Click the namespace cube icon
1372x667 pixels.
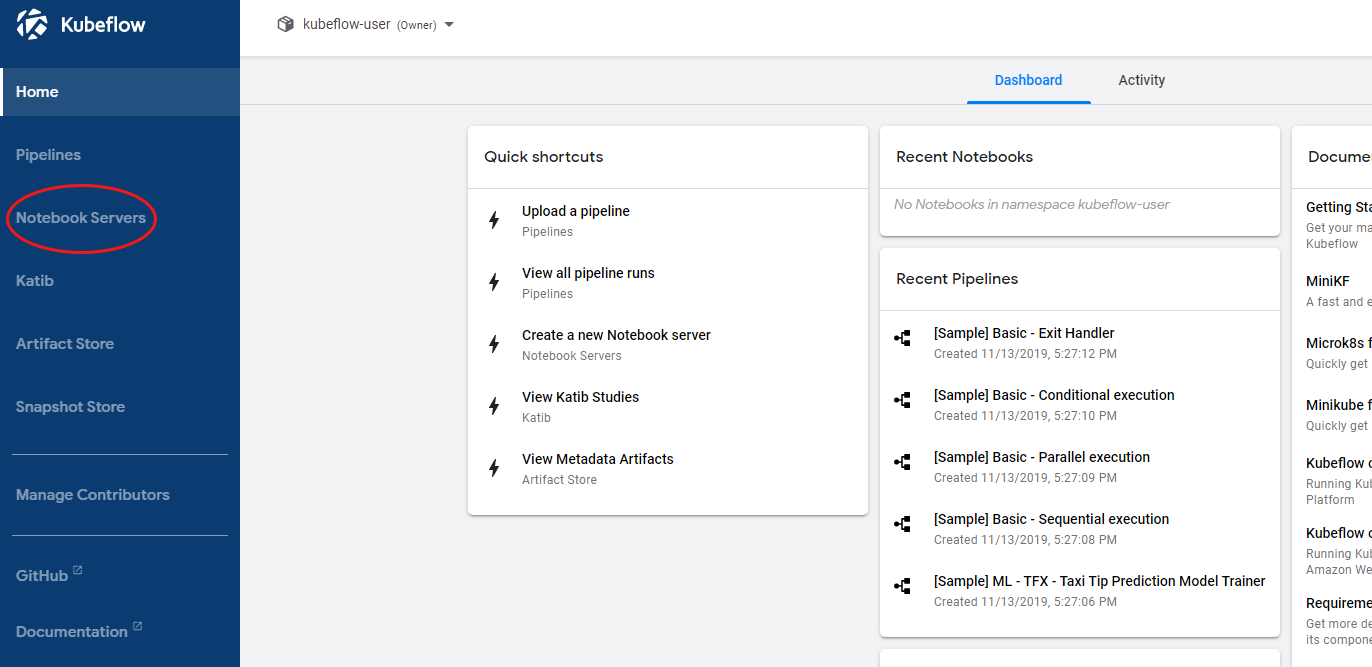click(286, 24)
